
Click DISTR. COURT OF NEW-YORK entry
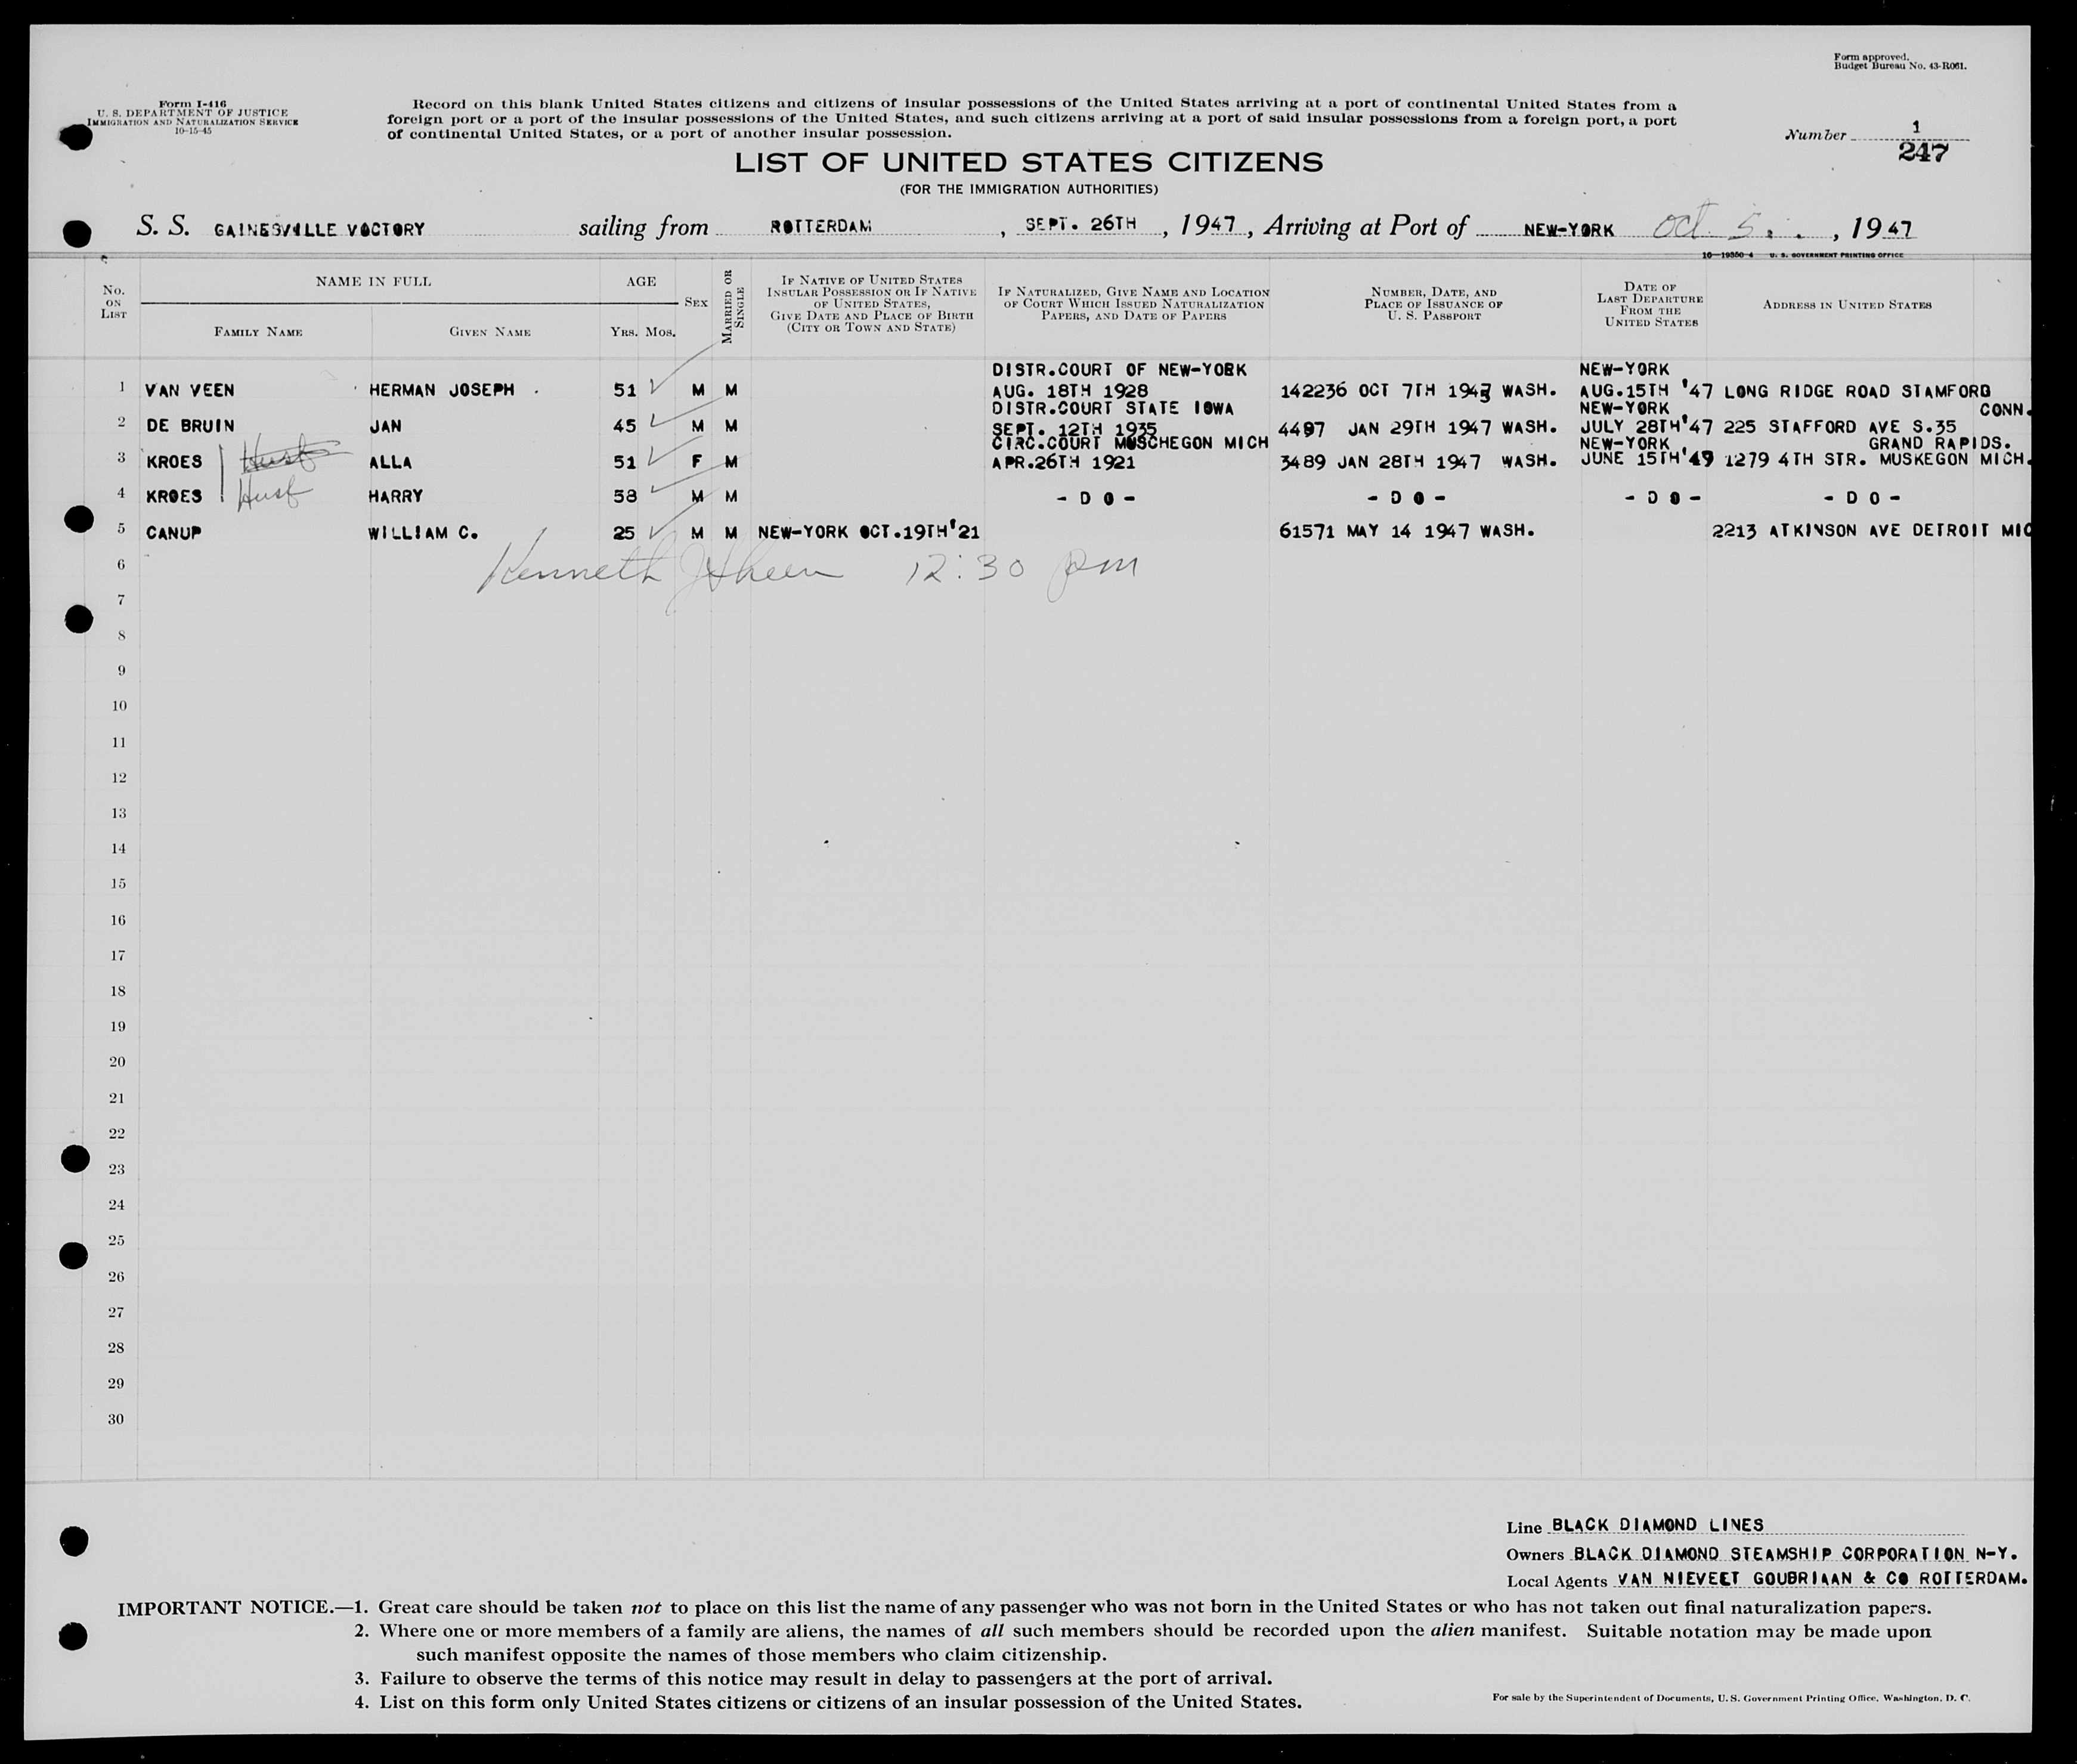1119,370
